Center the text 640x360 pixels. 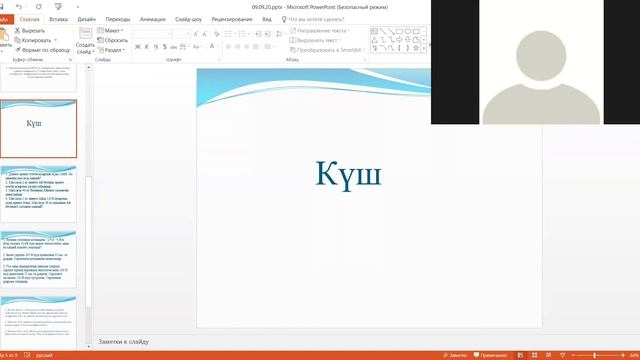click(238, 47)
